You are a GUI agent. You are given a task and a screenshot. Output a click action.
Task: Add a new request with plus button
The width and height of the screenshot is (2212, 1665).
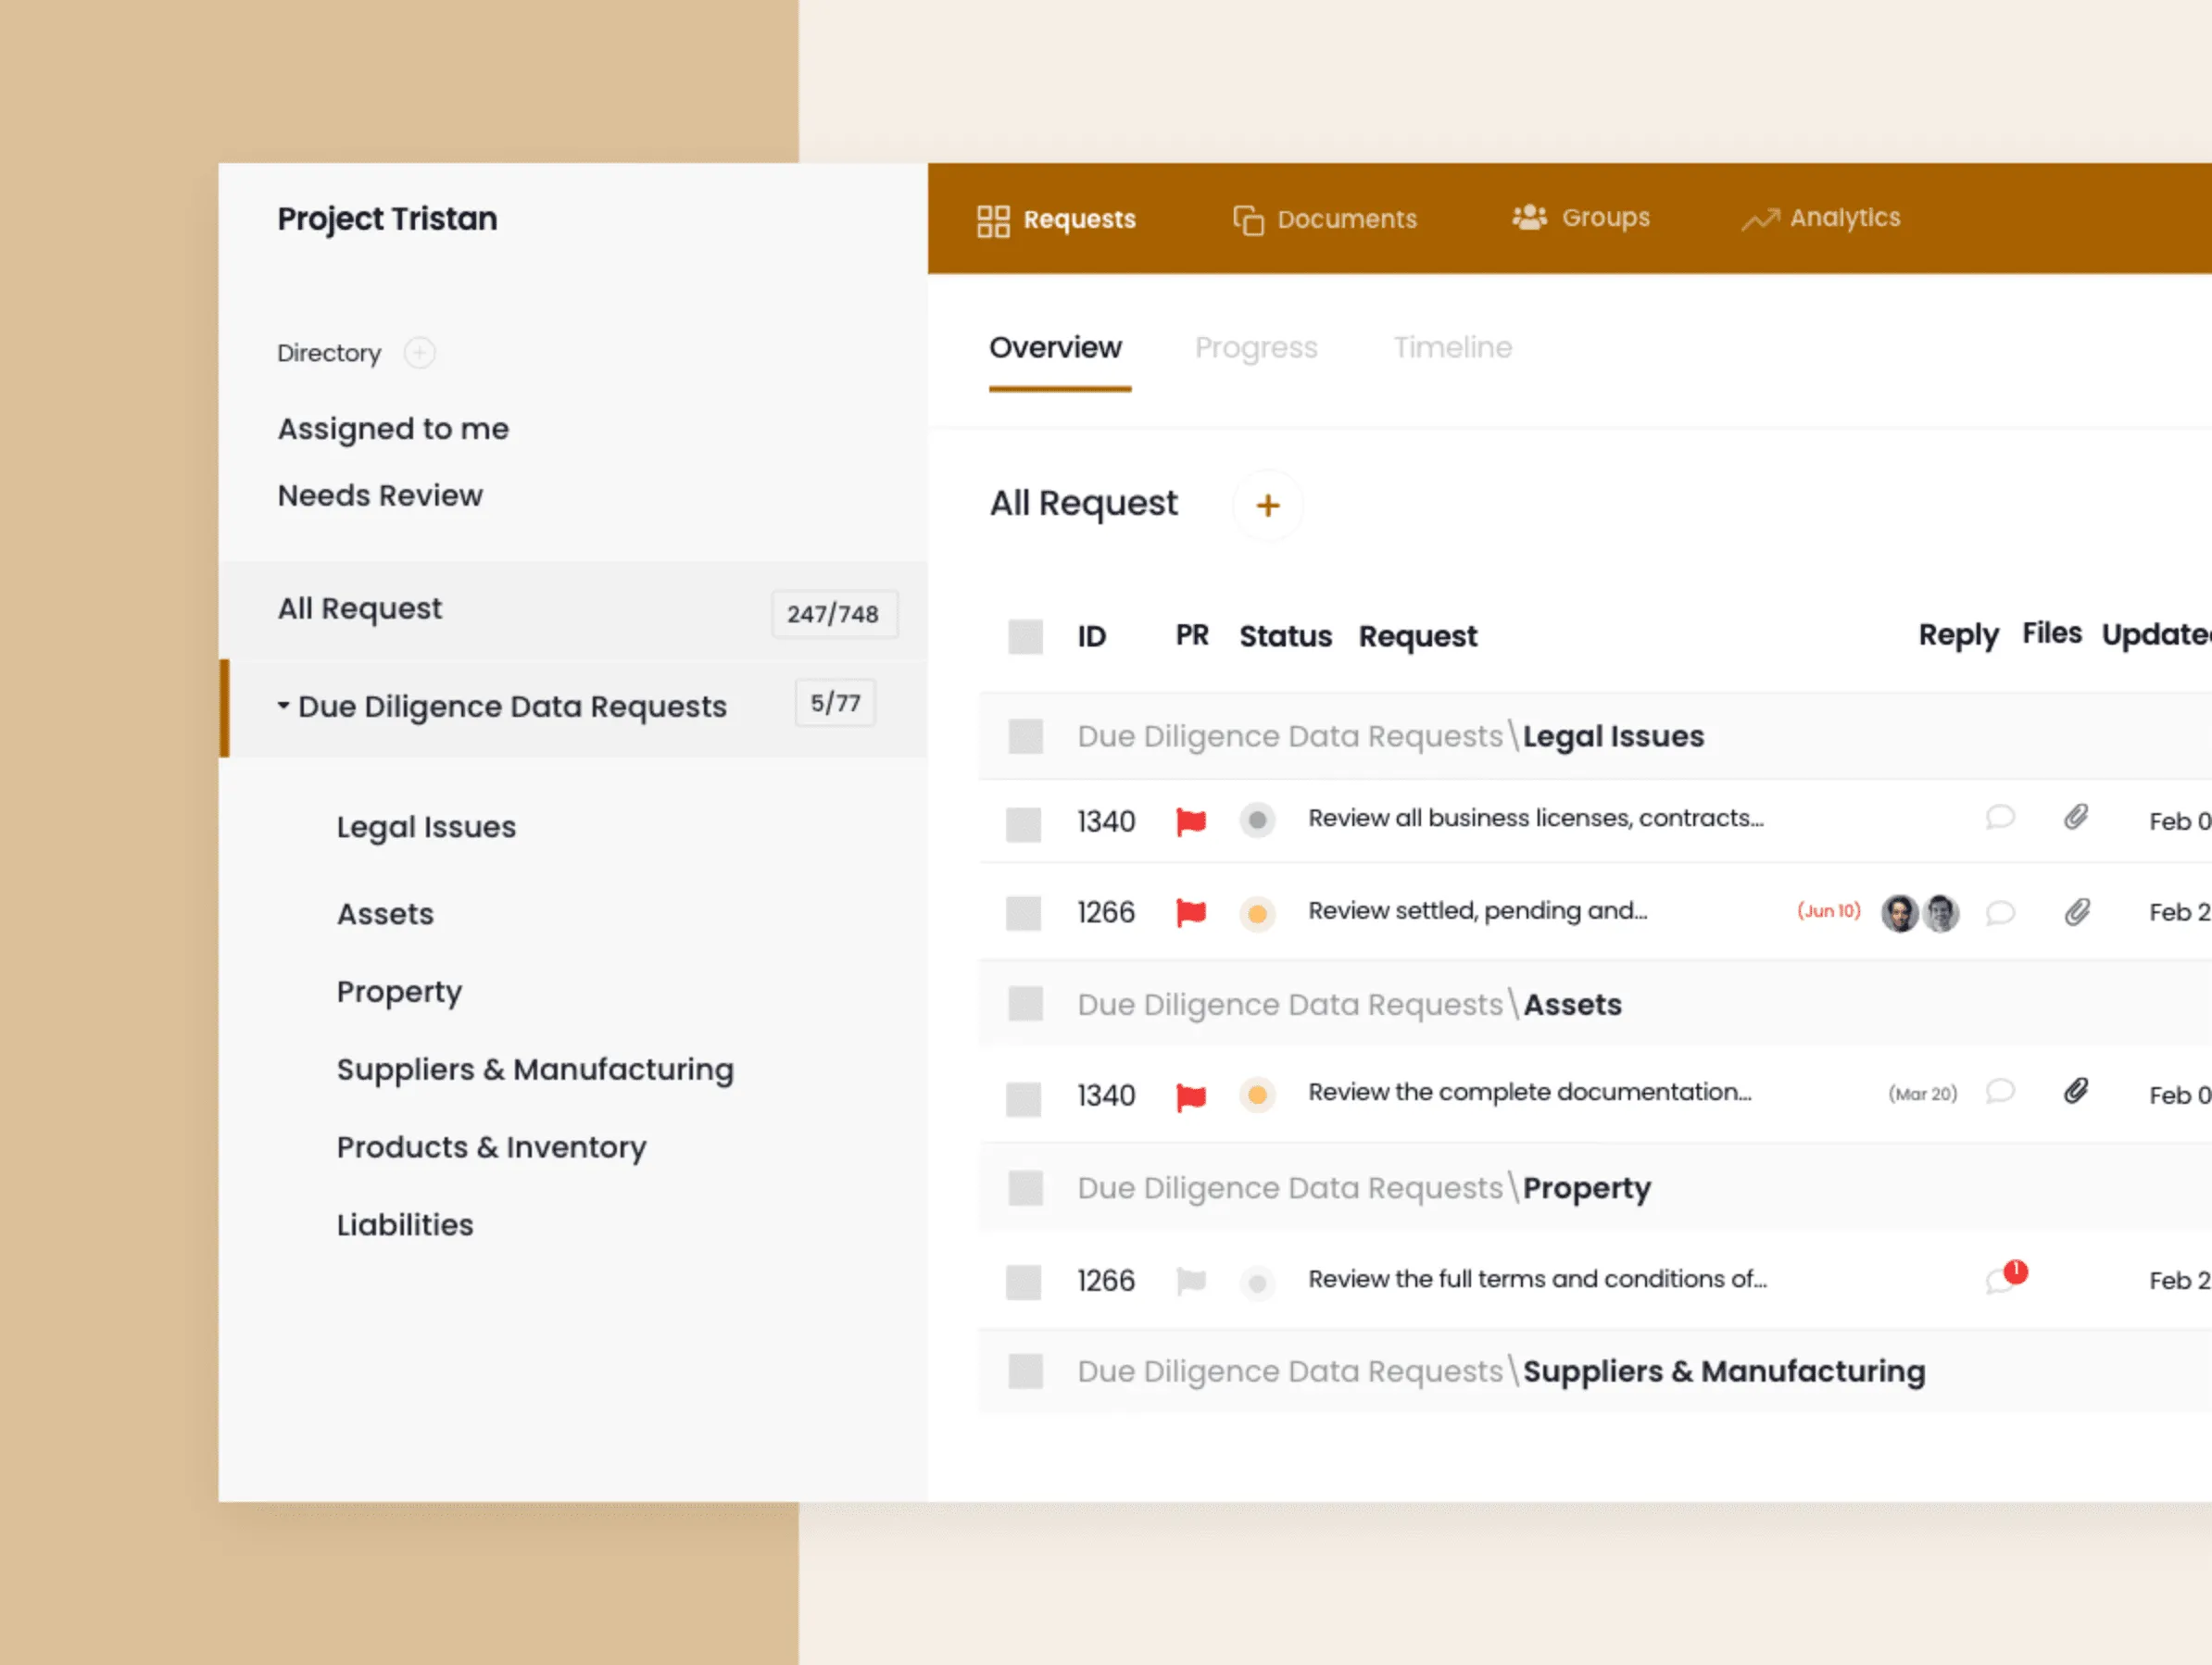pyautogui.click(x=1267, y=505)
